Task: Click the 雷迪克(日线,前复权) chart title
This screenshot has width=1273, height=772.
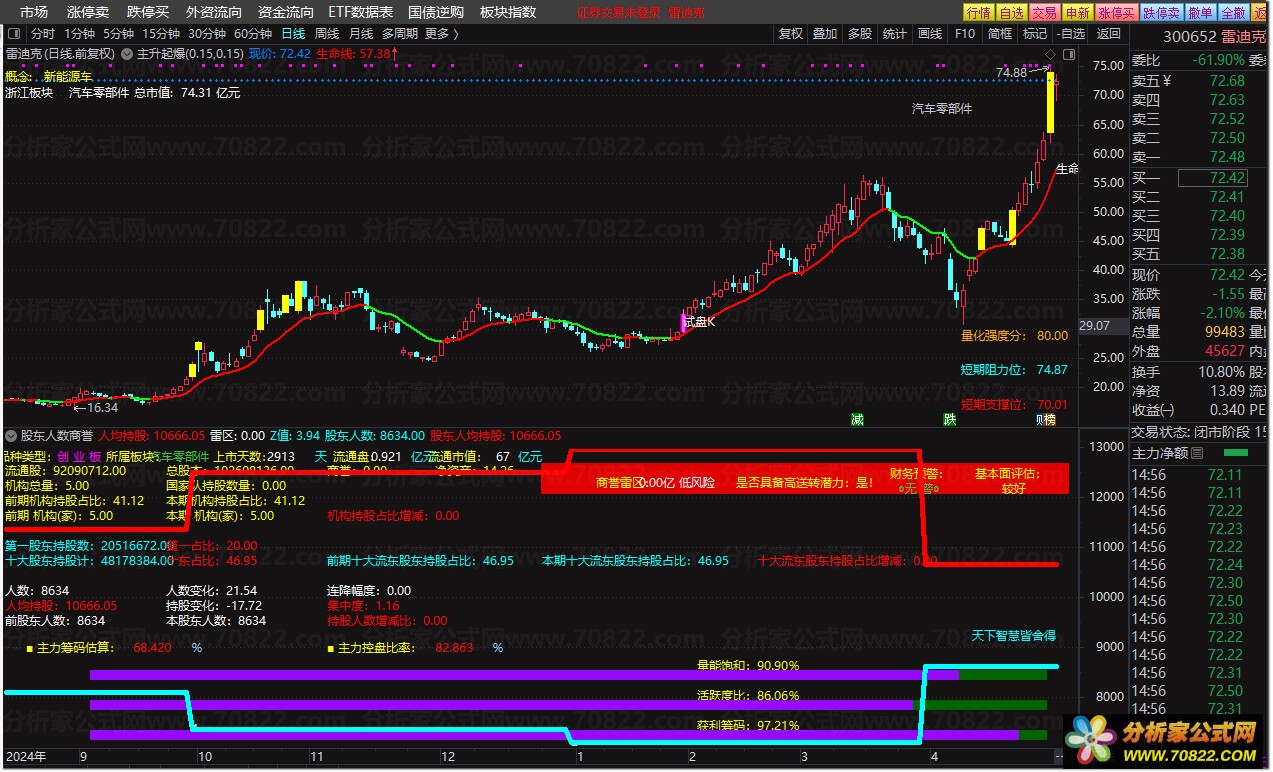Action: click(x=61, y=53)
